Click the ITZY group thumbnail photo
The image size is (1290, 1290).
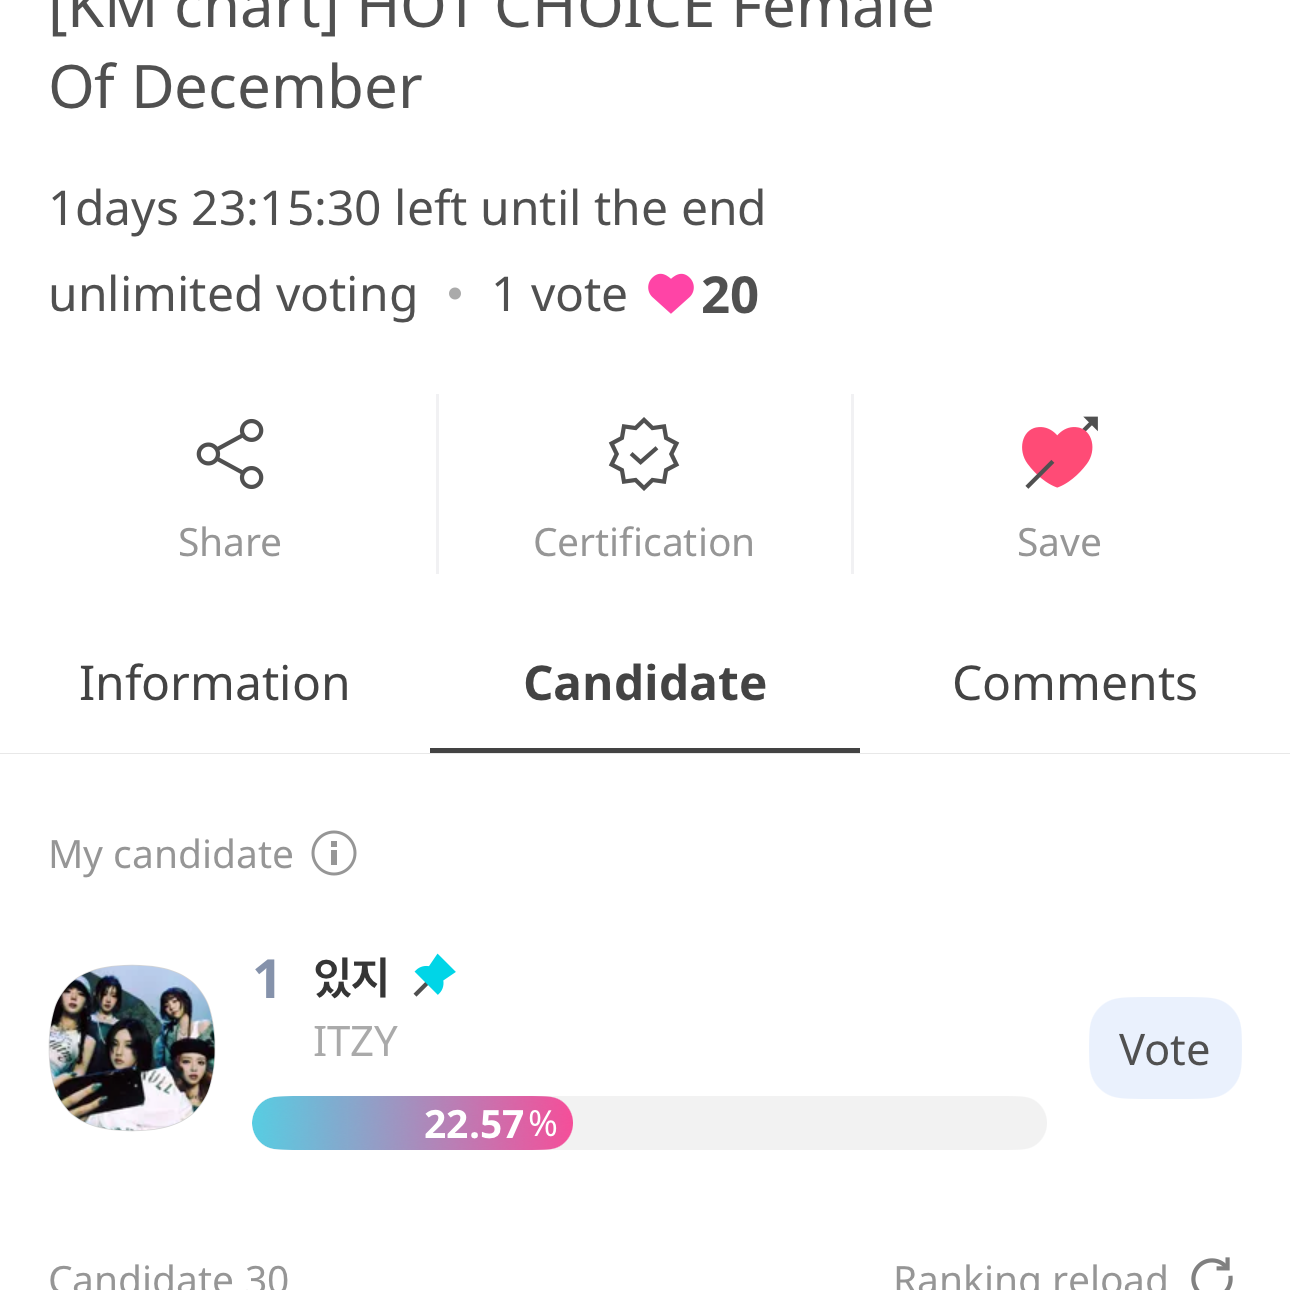[132, 1048]
